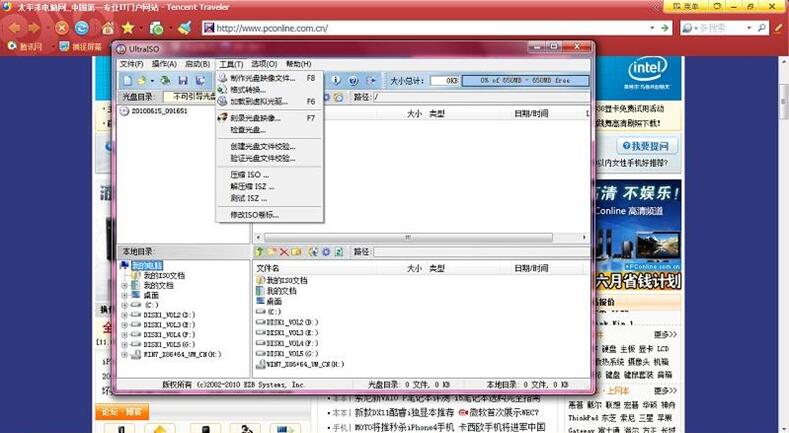Screen dimensions: 789x433
Task: Click the blue info (i) toolbar icon
Action: [x=336, y=80]
